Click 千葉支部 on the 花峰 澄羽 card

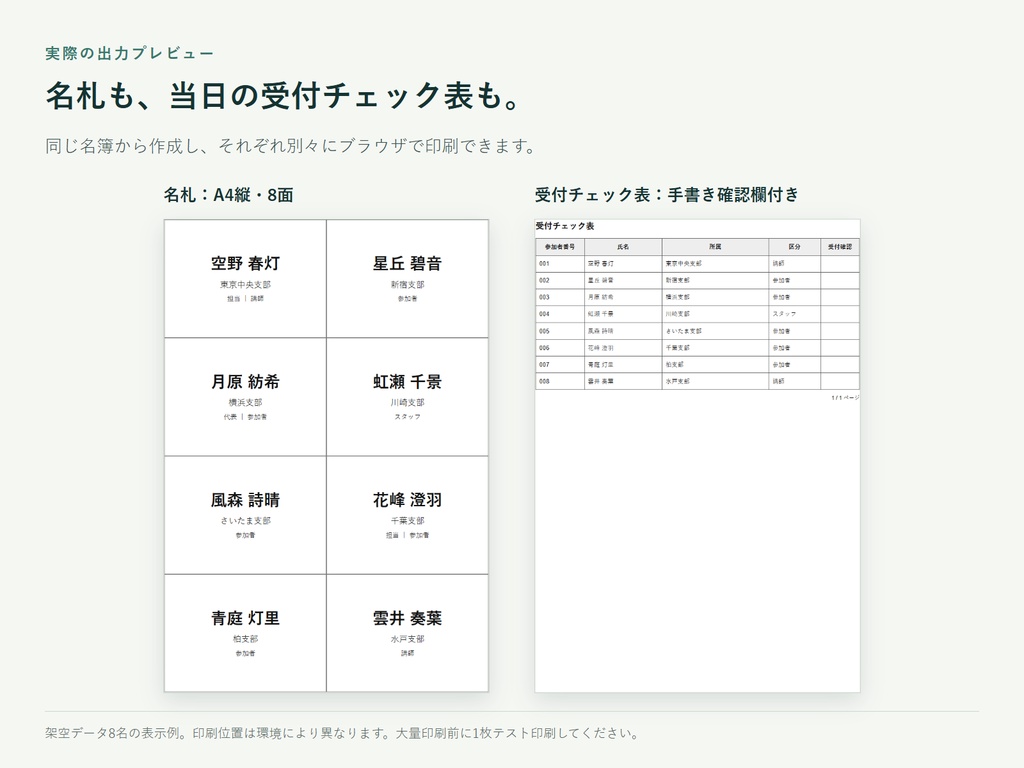coord(408,521)
